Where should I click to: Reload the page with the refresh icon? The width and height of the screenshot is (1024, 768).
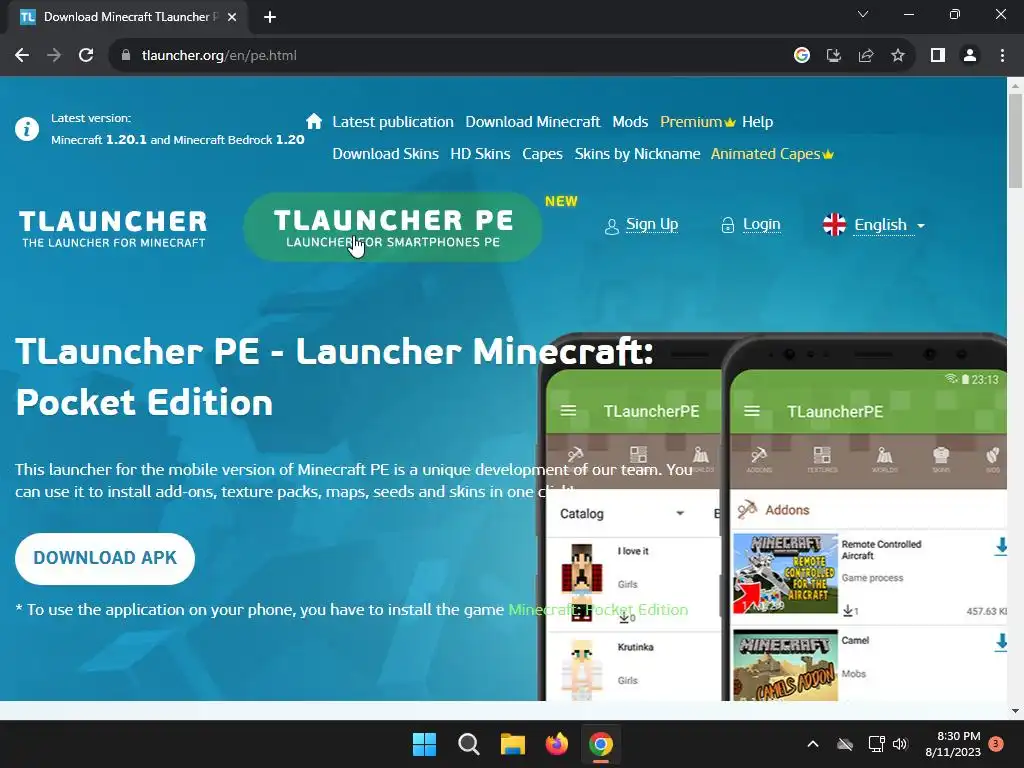click(x=86, y=56)
